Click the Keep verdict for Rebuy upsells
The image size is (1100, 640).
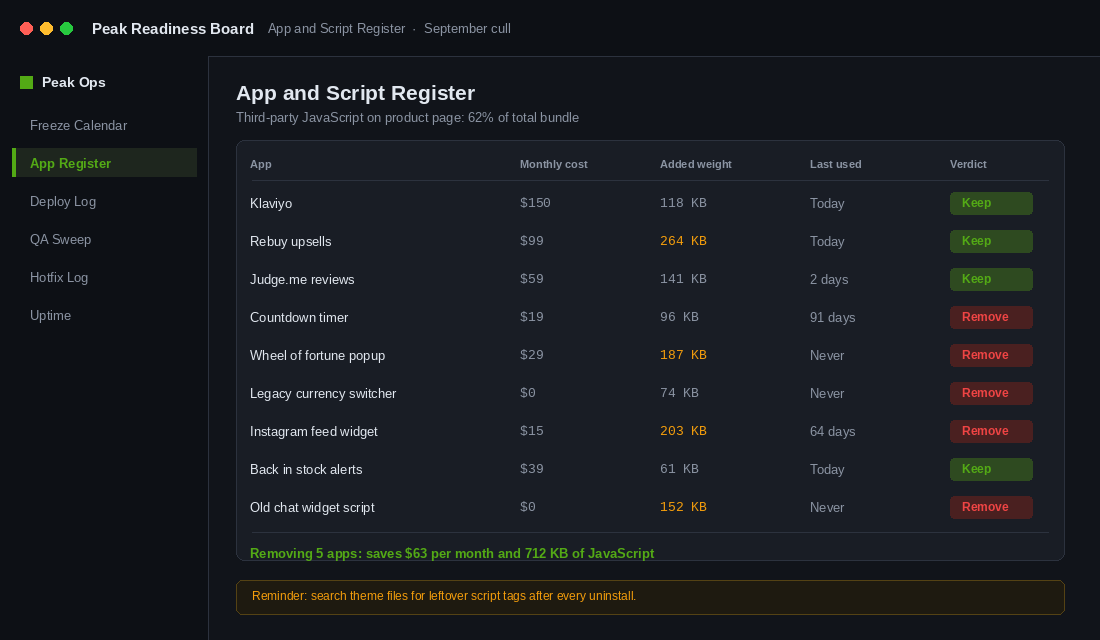(991, 241)
